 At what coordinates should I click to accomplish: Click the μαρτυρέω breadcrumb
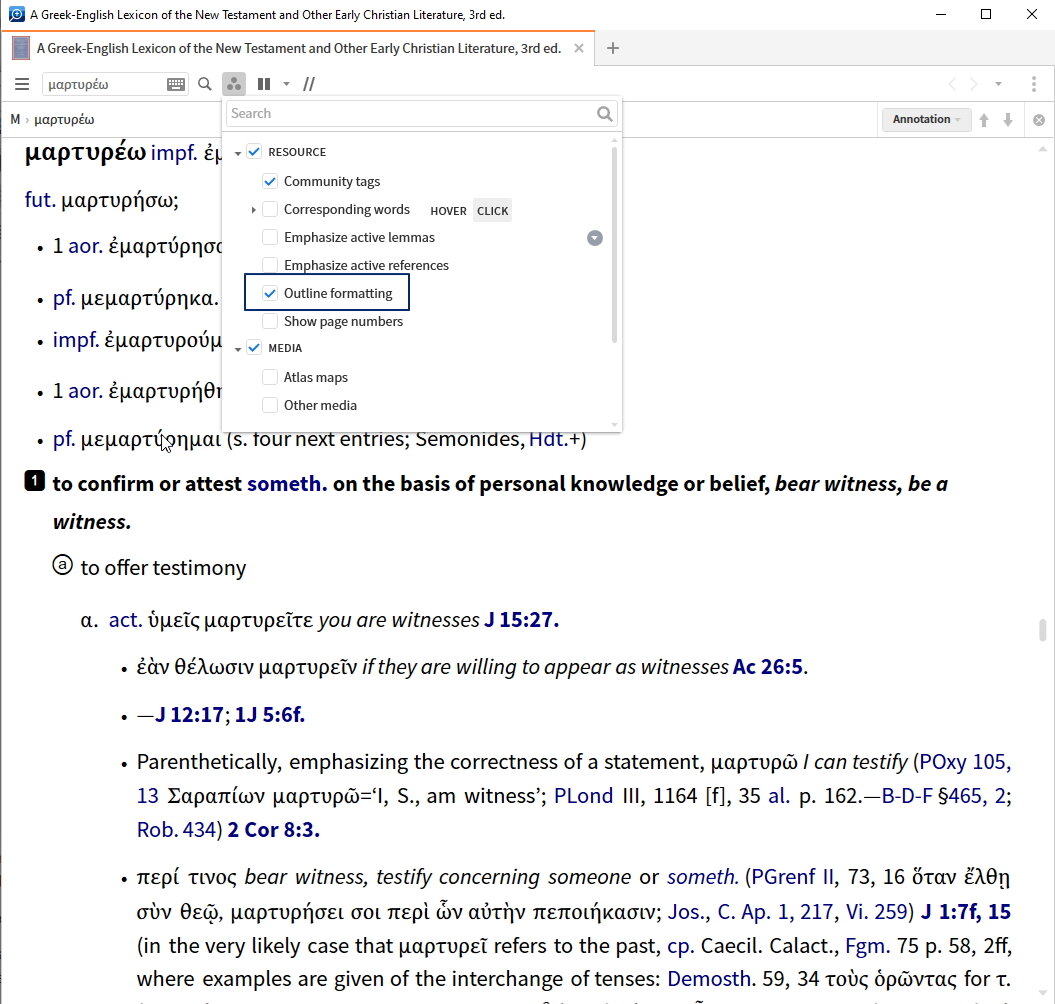coord(64,120)
